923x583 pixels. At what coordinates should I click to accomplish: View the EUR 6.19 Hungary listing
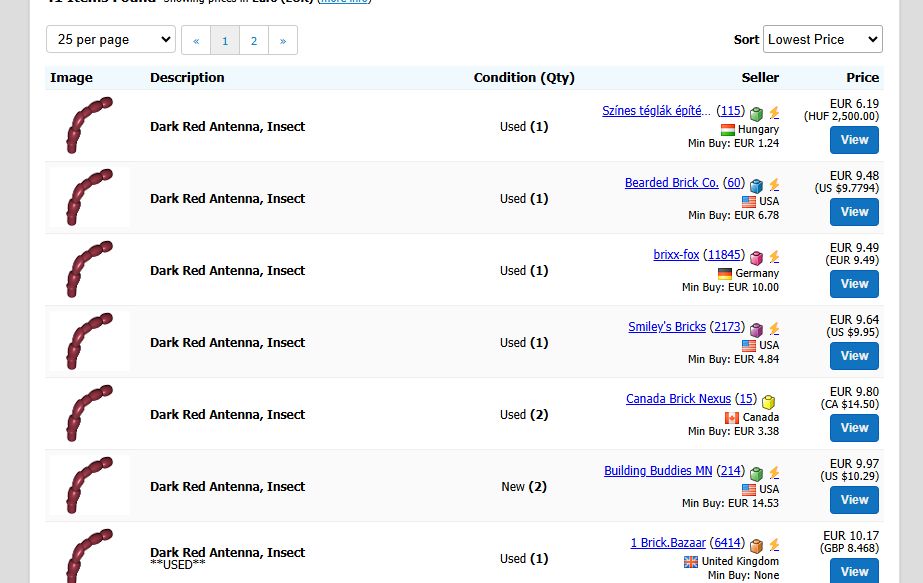pos(854,140)
